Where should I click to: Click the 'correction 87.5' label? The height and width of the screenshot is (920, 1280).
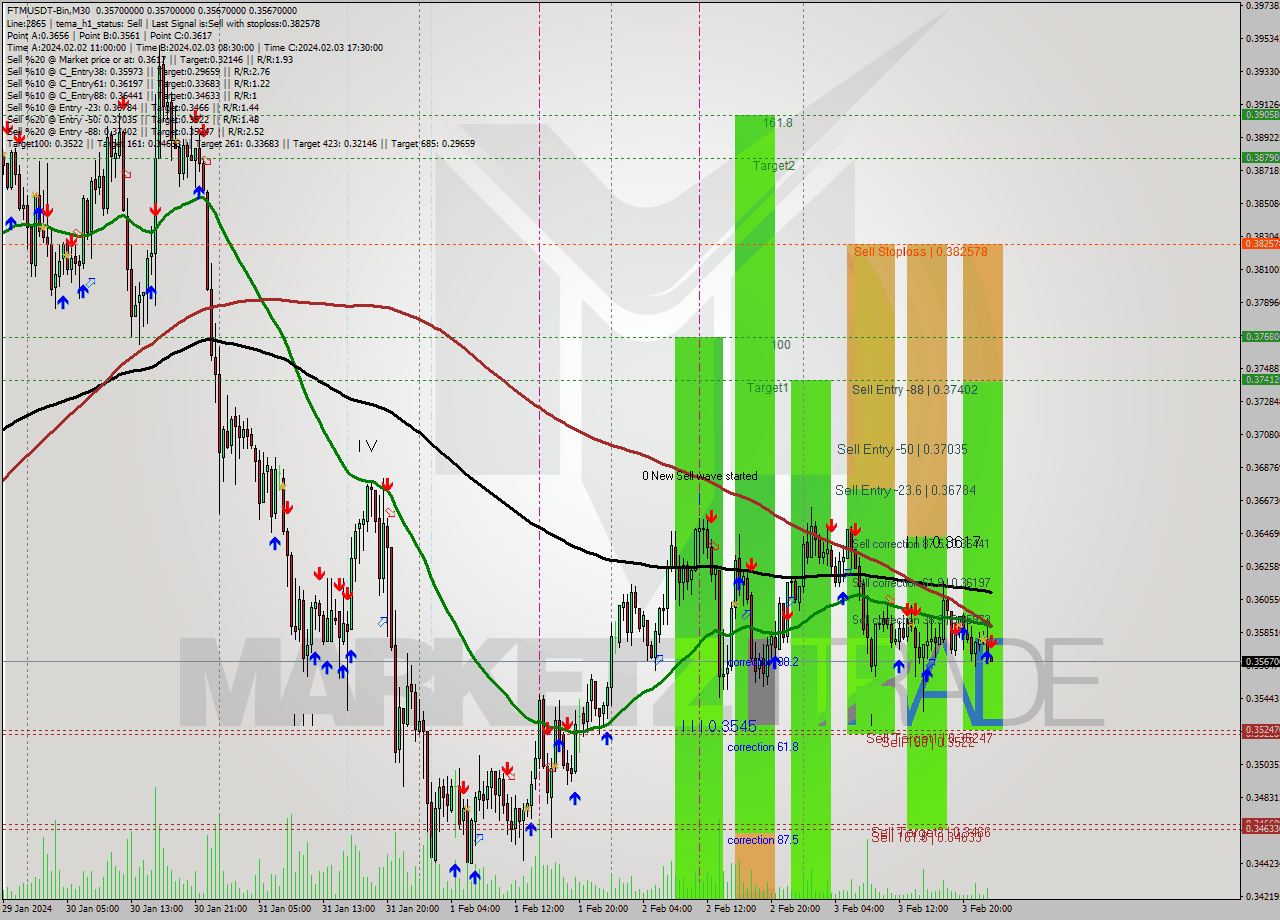(x=763, y=840)
